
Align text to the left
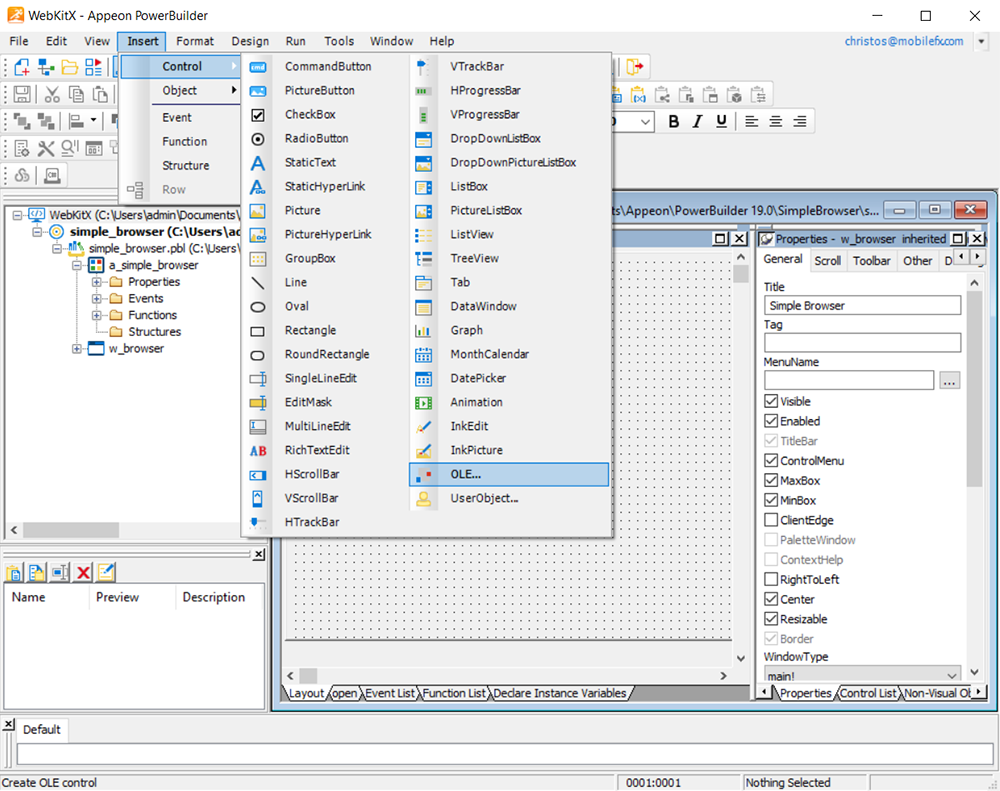point(752,121)
